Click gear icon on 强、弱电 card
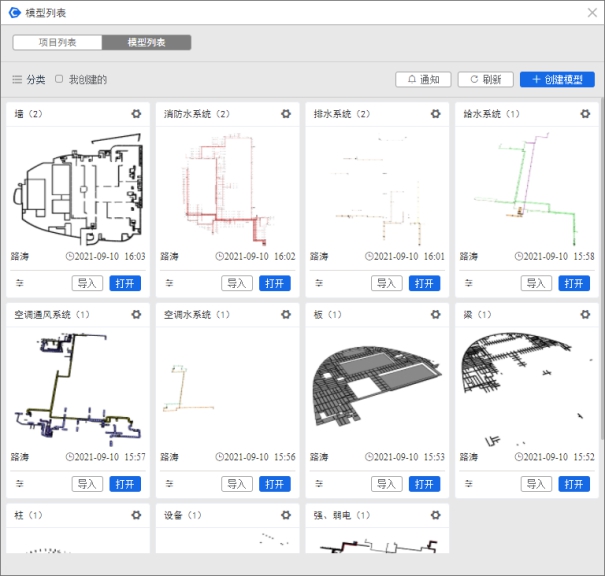 (435, 515)
